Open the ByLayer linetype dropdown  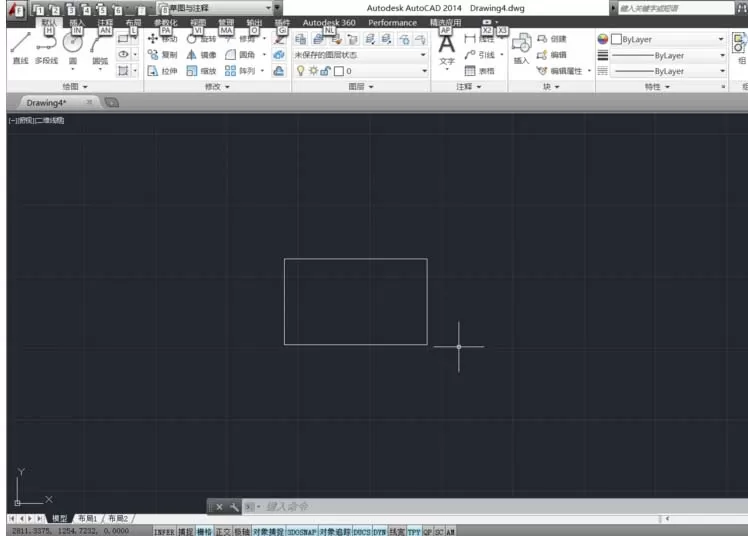point(668,71)
